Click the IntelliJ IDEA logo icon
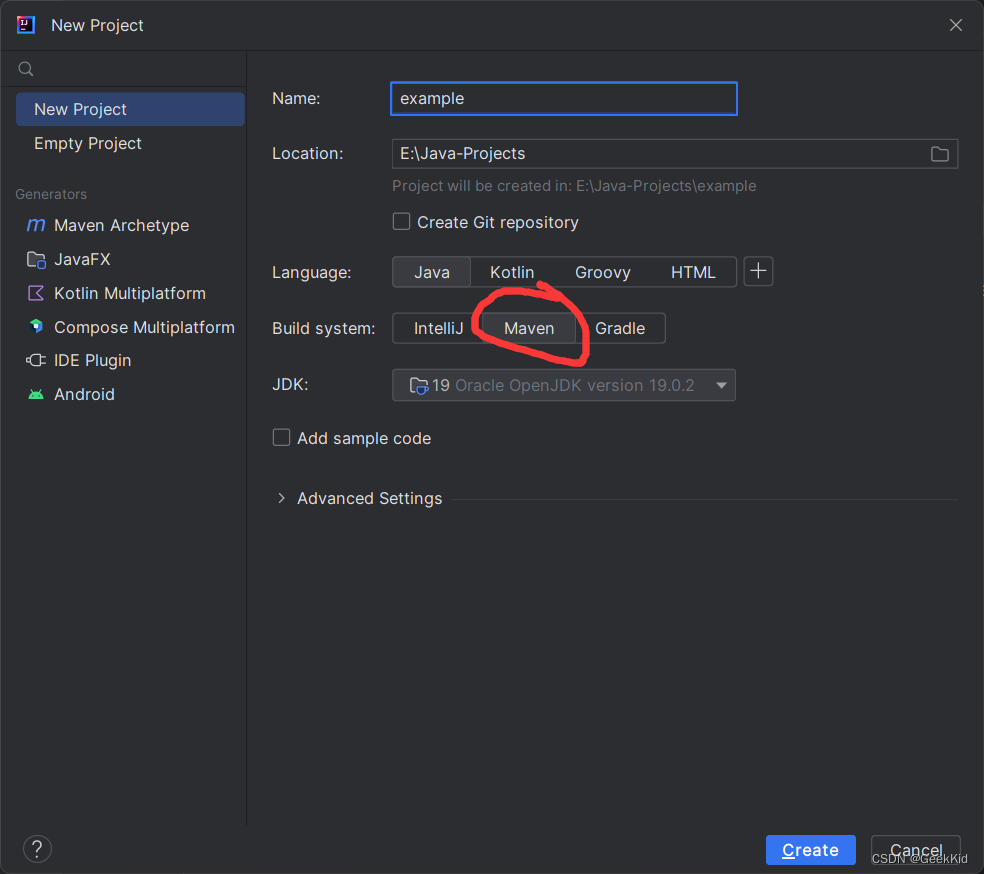 coord(26,25)
